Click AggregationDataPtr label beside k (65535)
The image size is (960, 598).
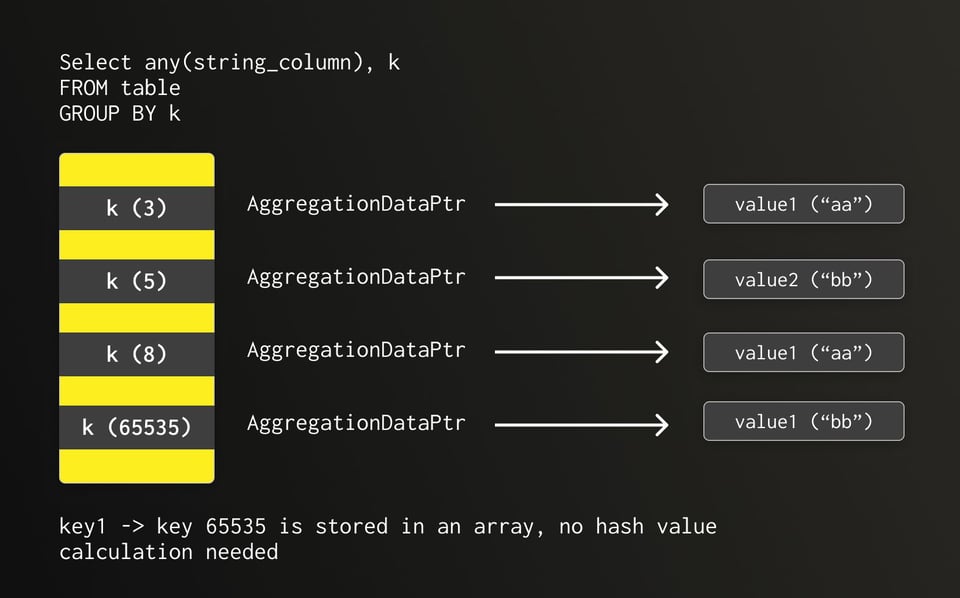(356, 423)
